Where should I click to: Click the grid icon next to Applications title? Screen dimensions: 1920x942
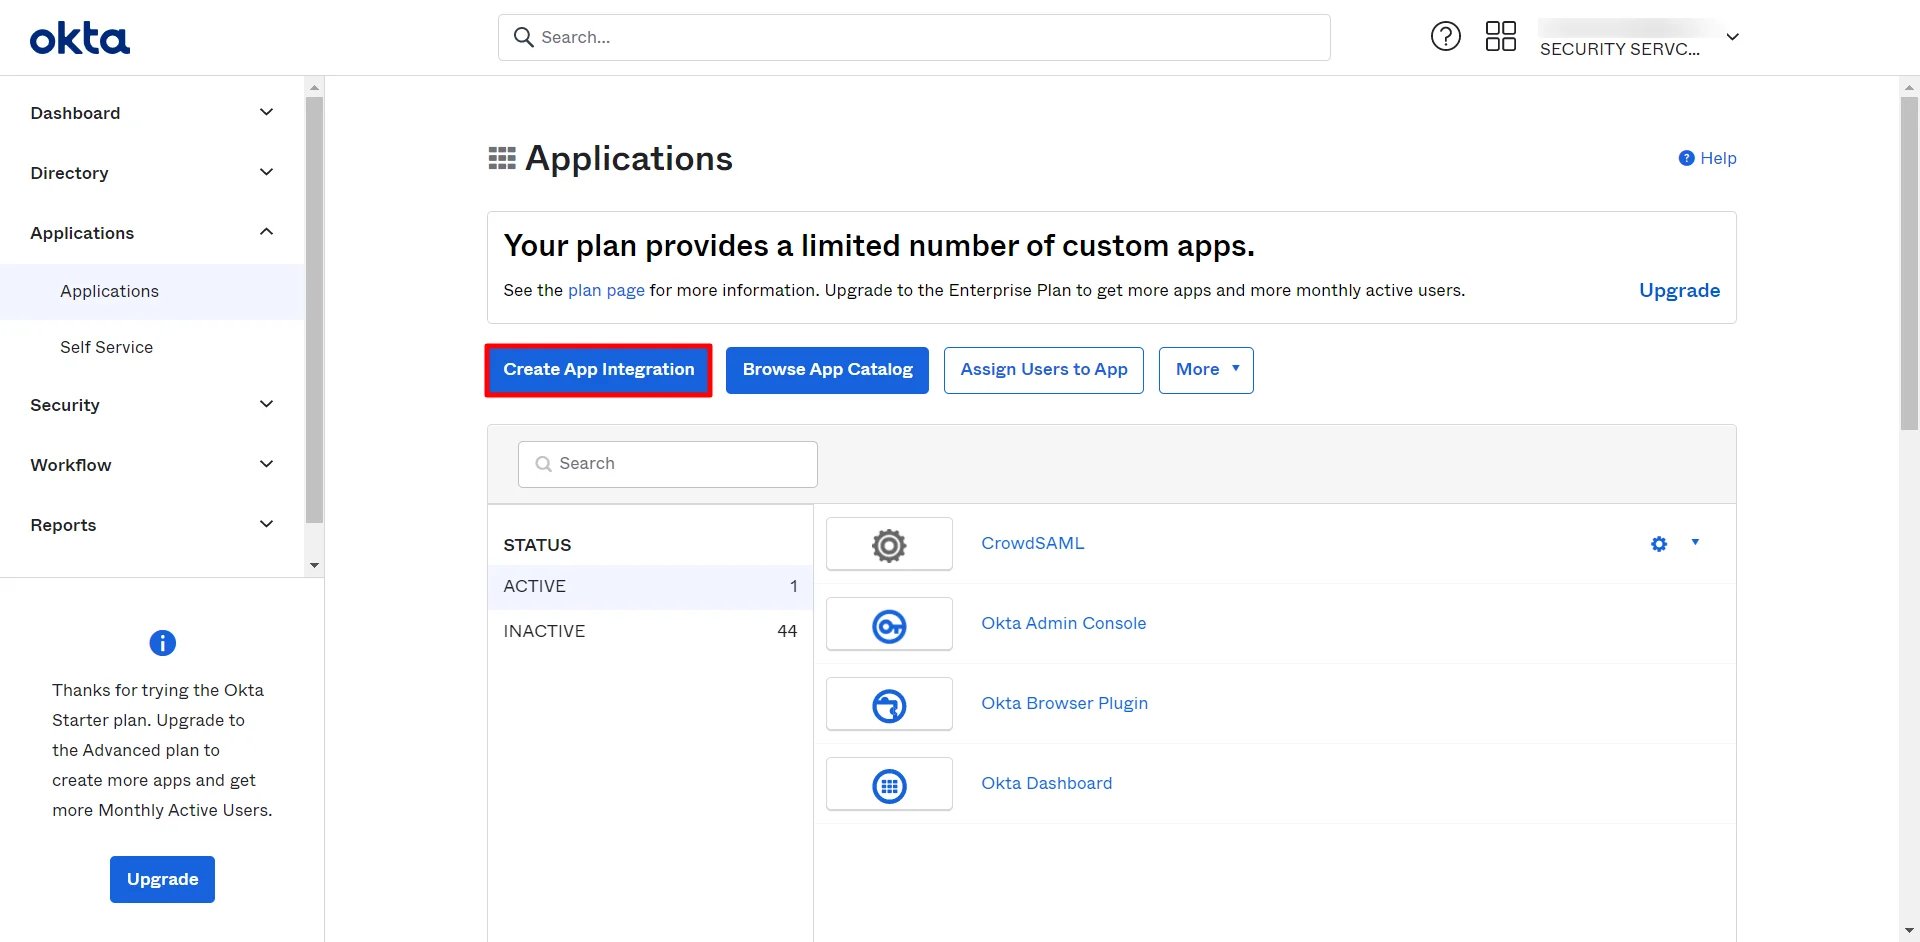click(x=502, y=157)
